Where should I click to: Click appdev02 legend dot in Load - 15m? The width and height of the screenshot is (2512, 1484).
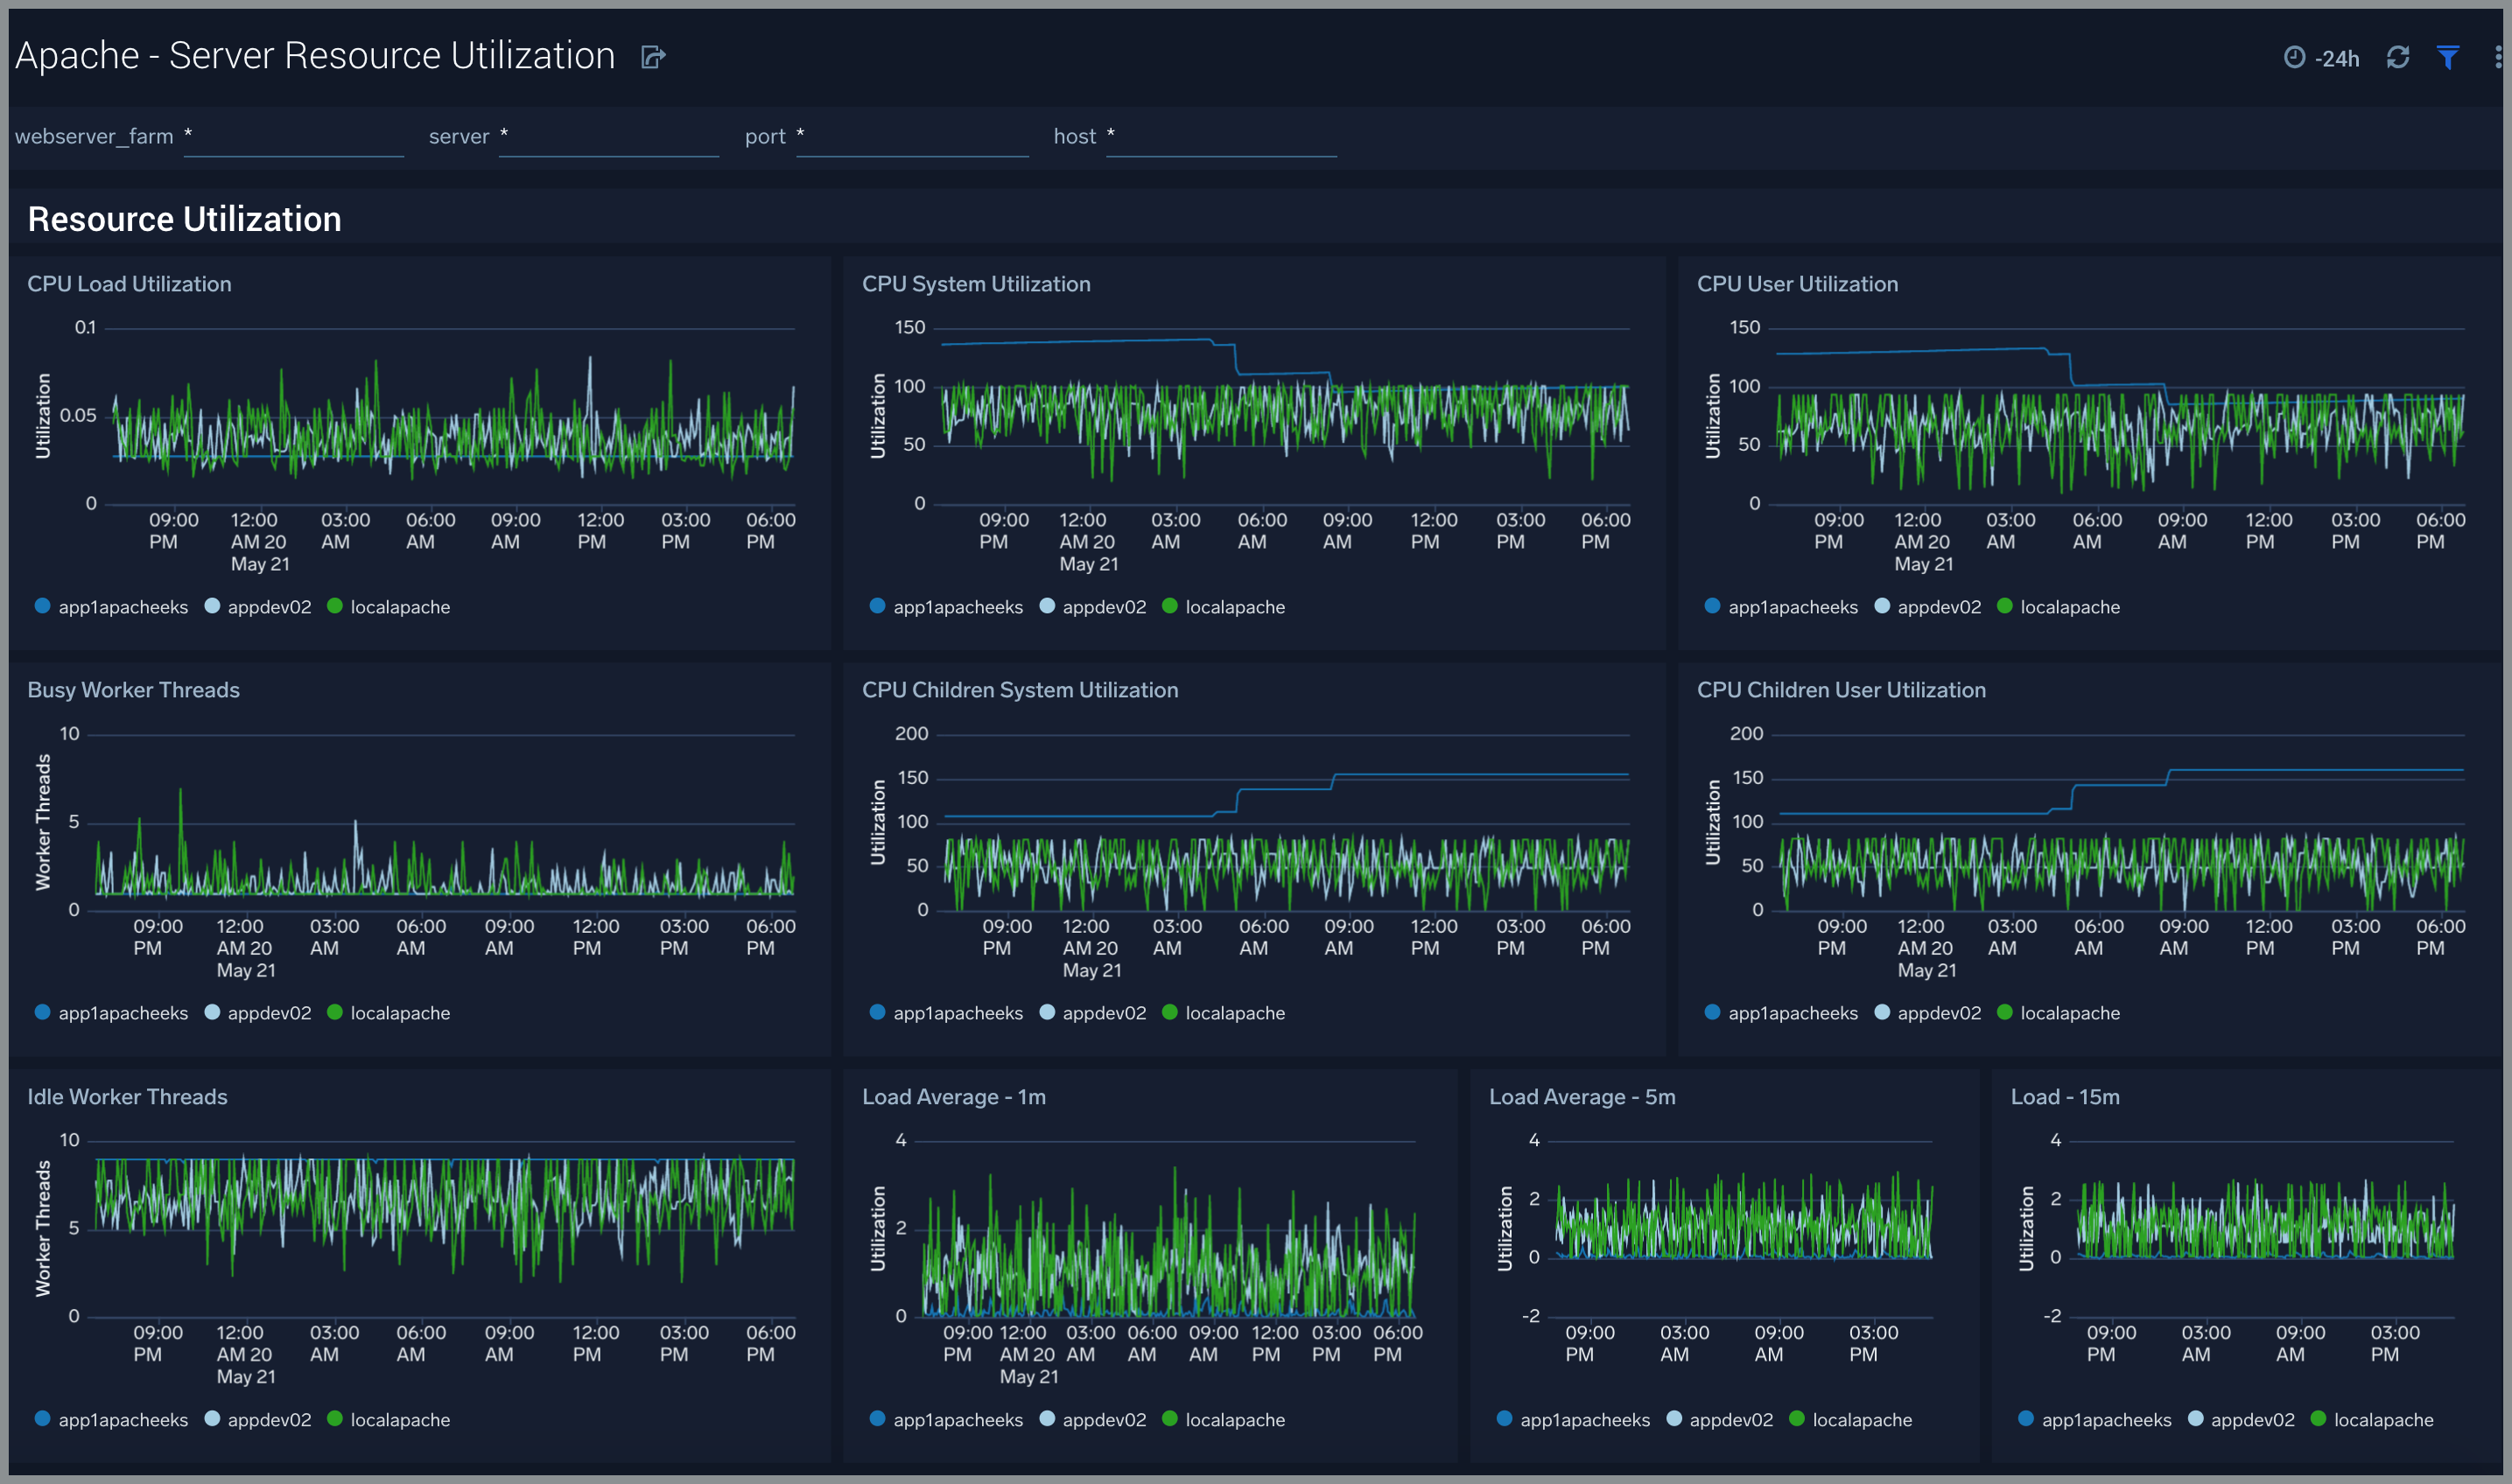coord(2196,1419)
